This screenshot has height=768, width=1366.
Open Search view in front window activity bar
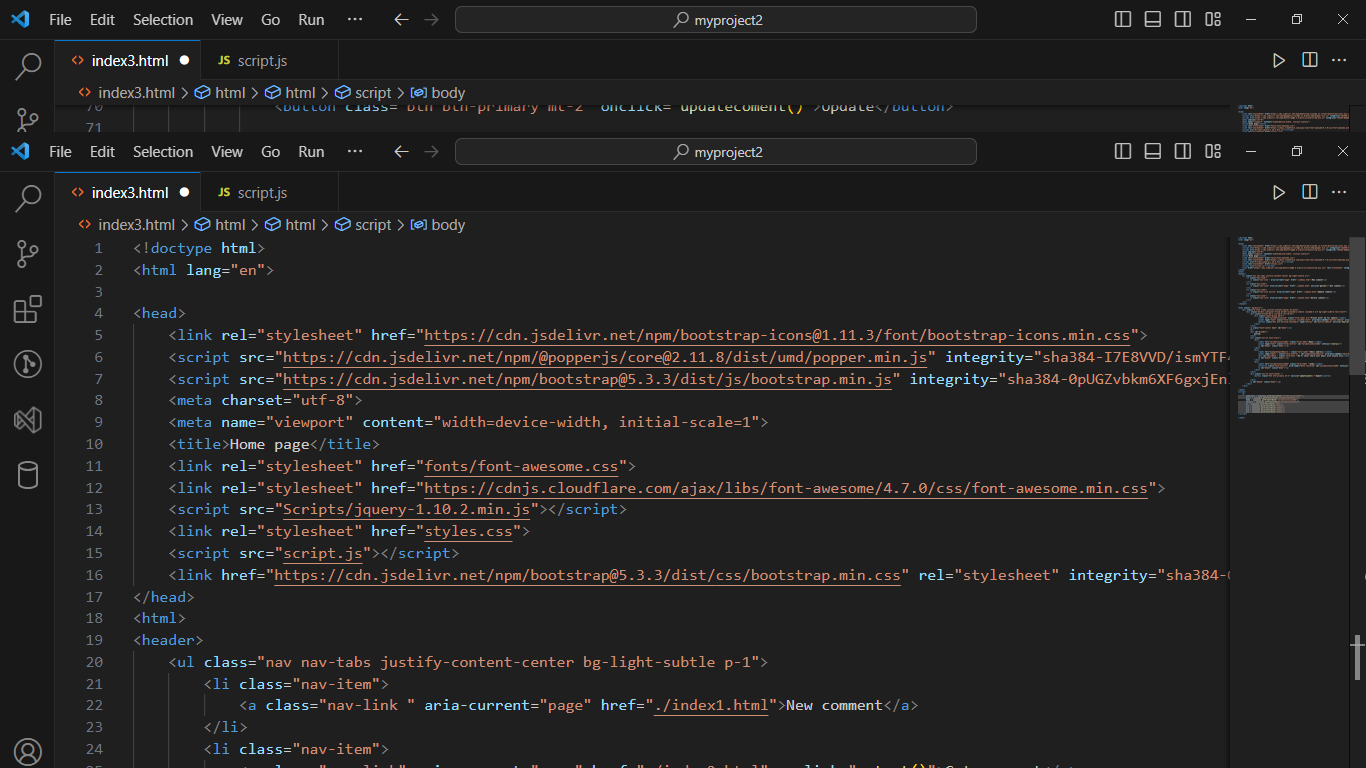28,198
